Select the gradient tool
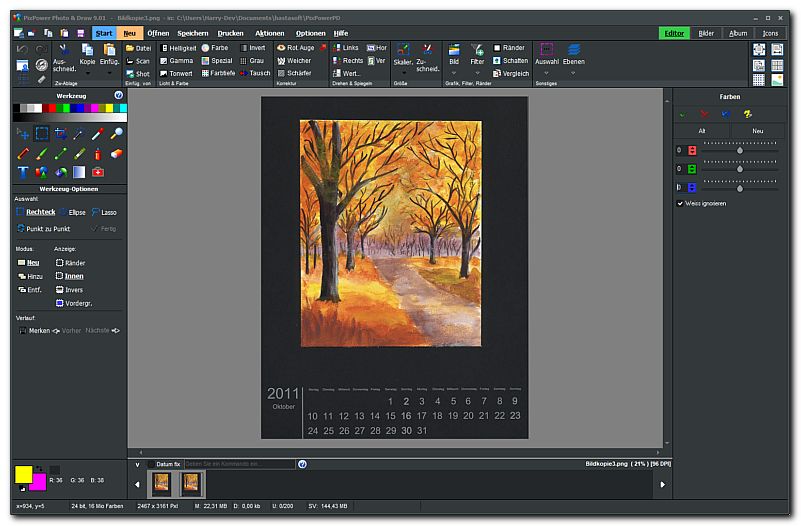Image resolution: width=801 pixels, height=526 pixels. point(79,172)
